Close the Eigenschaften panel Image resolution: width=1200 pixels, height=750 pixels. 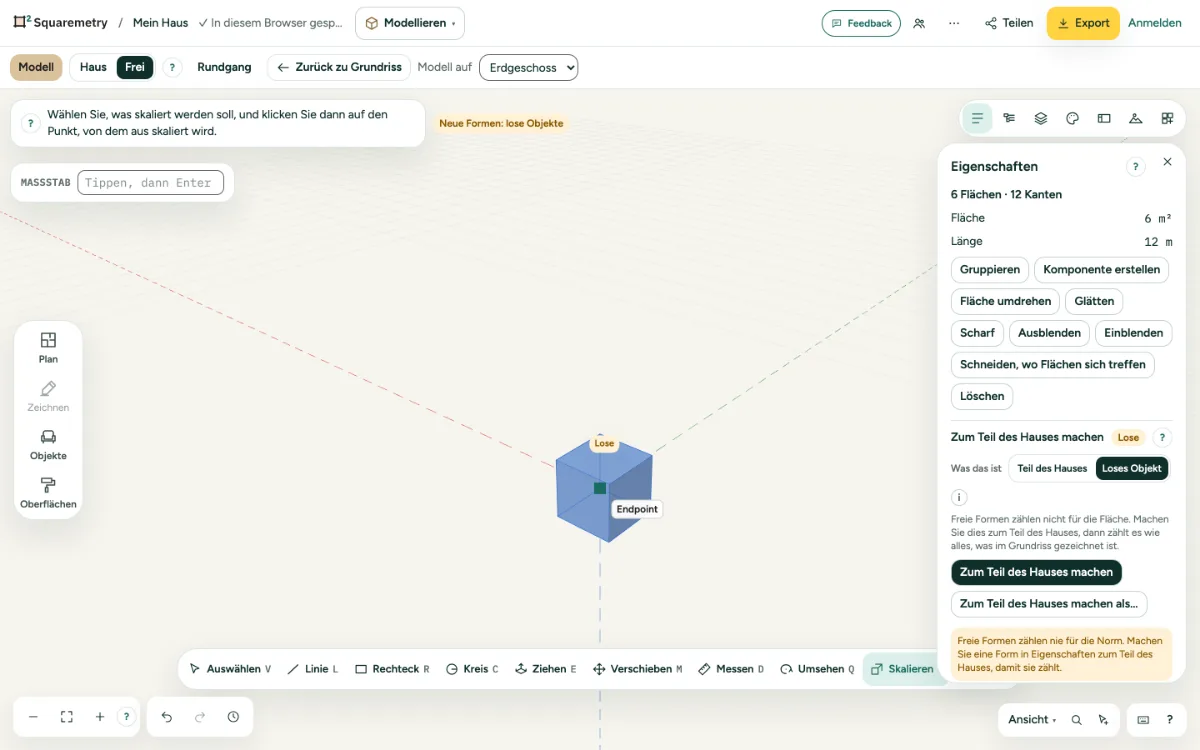click(1167, 162)
